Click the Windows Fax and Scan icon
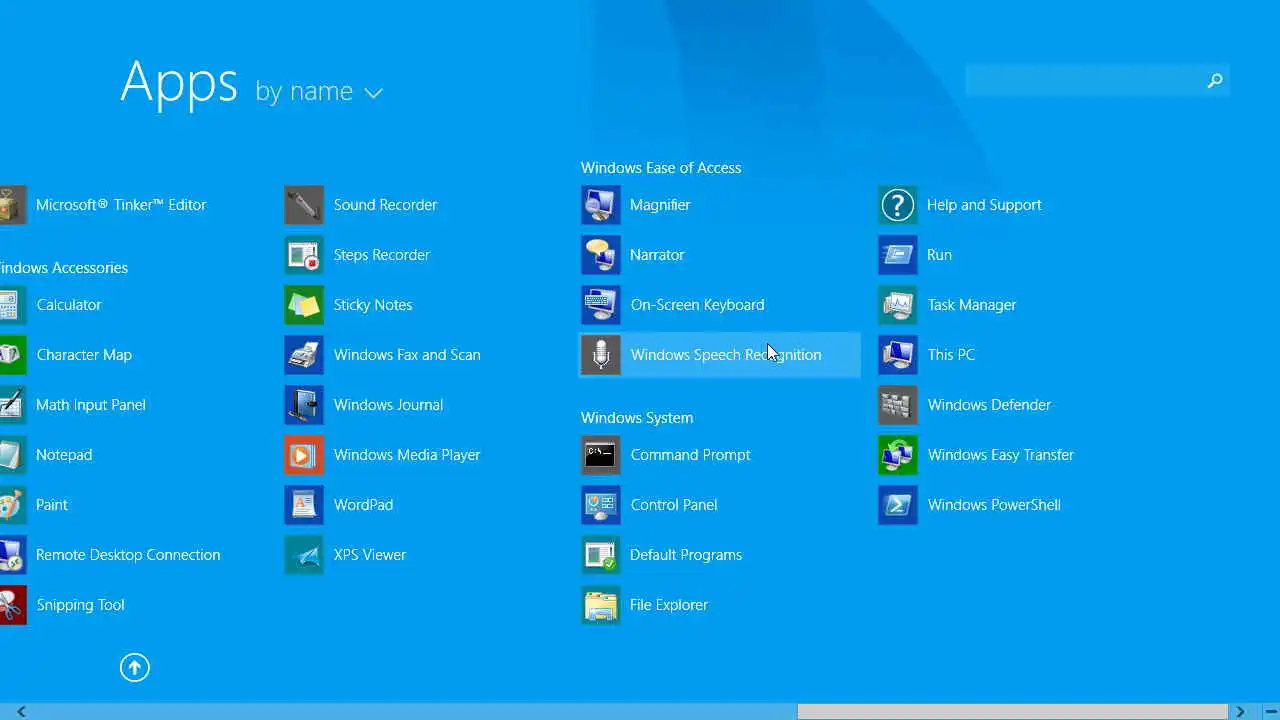The height and width of the screenshot is (720, 1280). pos(304,355)
